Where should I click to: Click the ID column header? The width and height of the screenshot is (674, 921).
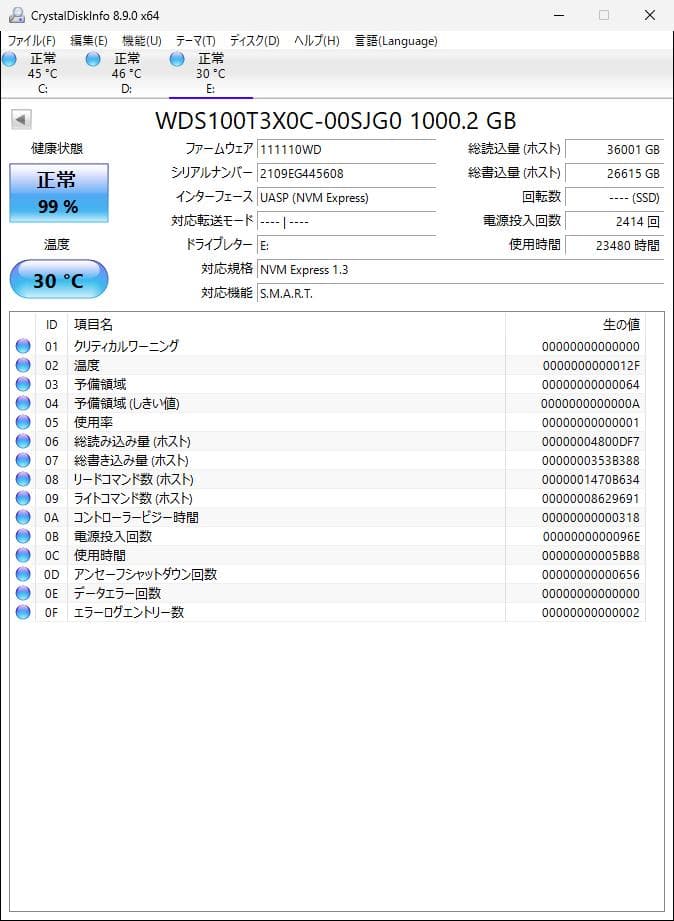point(52,324)
